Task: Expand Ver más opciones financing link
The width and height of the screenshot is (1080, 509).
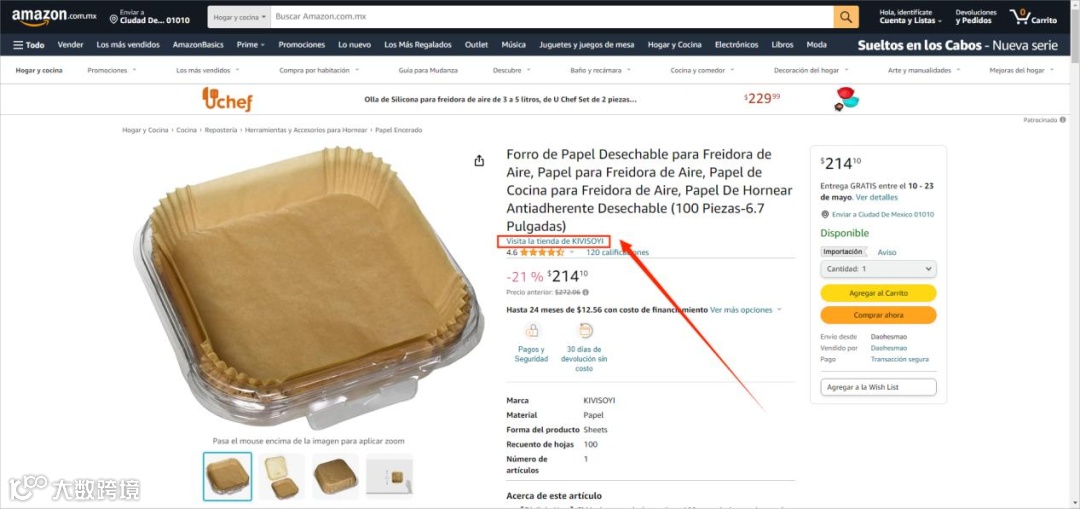Action: point(746,310)
